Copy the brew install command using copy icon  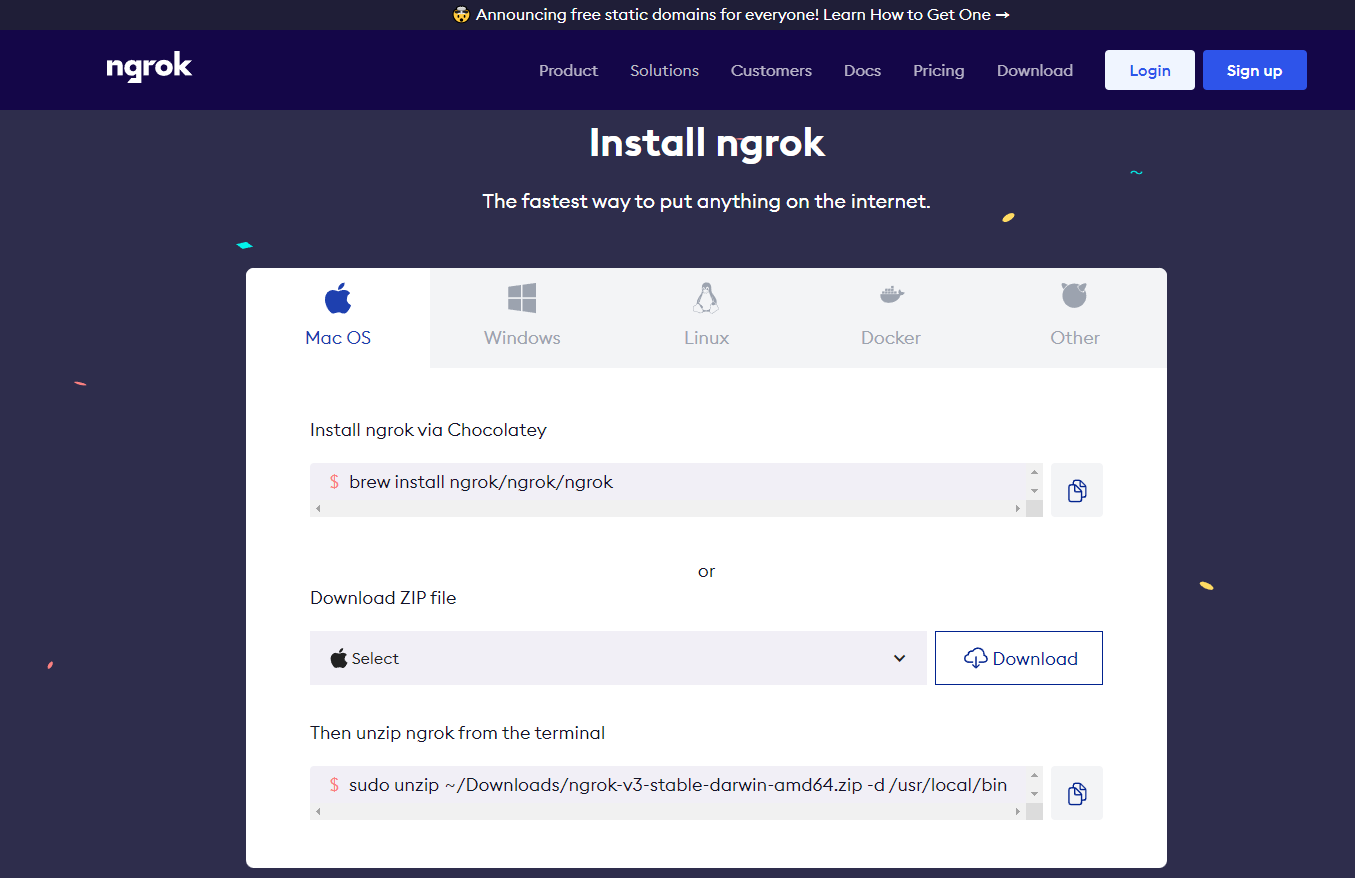(1076, 490)
